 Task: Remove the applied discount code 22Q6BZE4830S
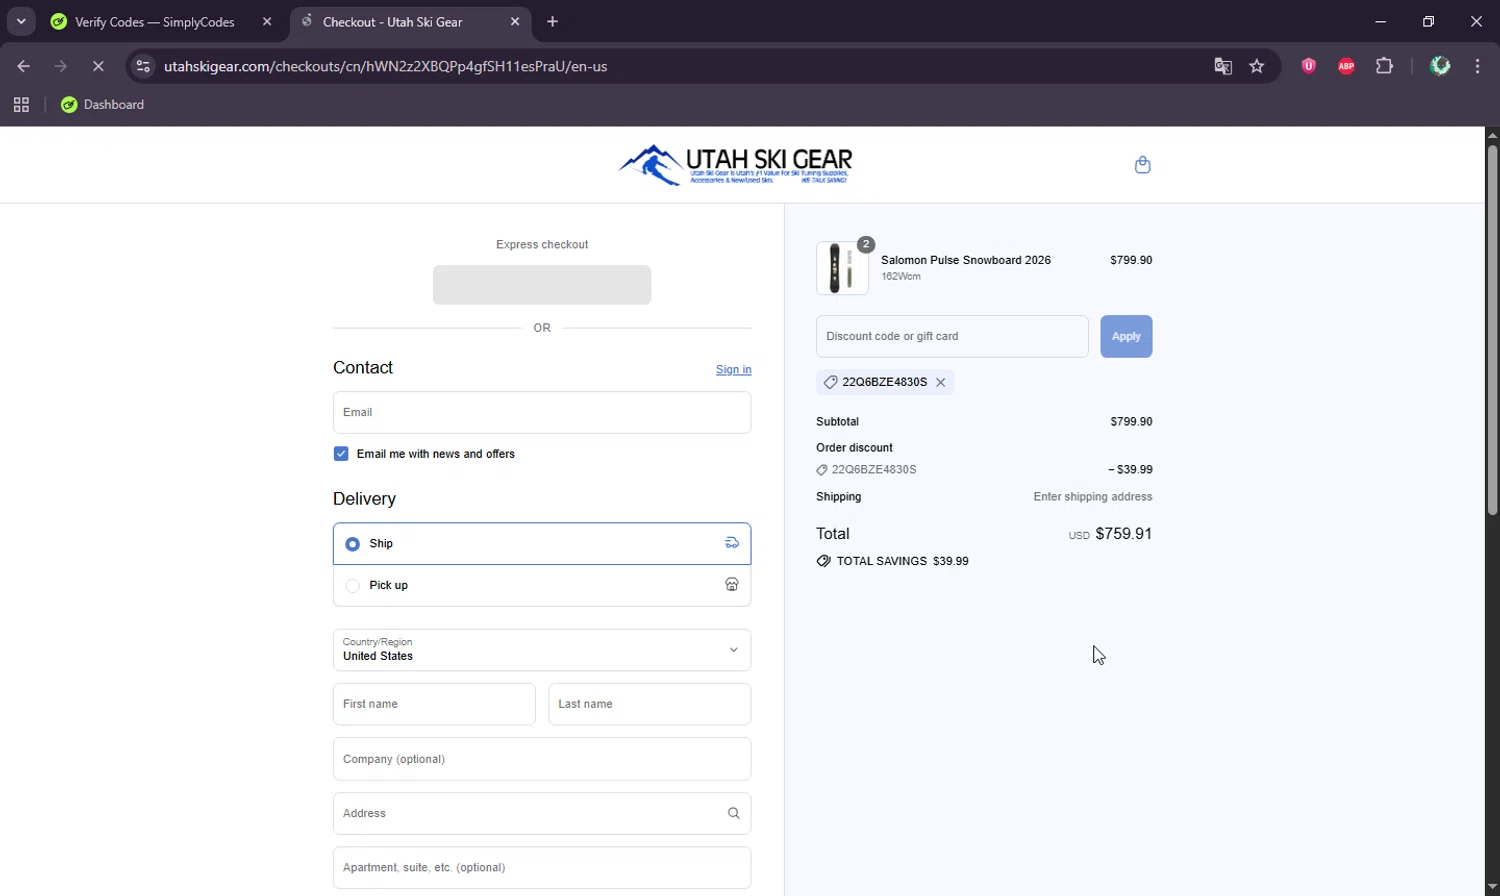point(940,382)
